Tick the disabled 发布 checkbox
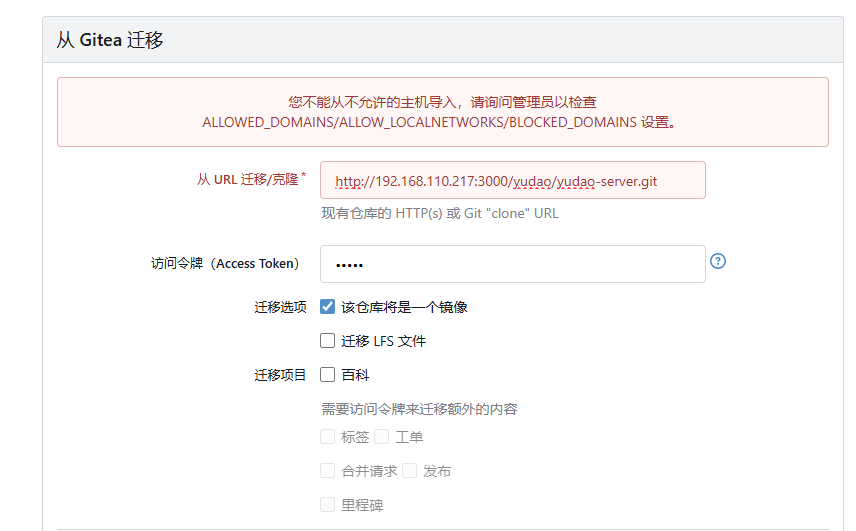This screenshot has height=531, width=856. click(409, 470)
